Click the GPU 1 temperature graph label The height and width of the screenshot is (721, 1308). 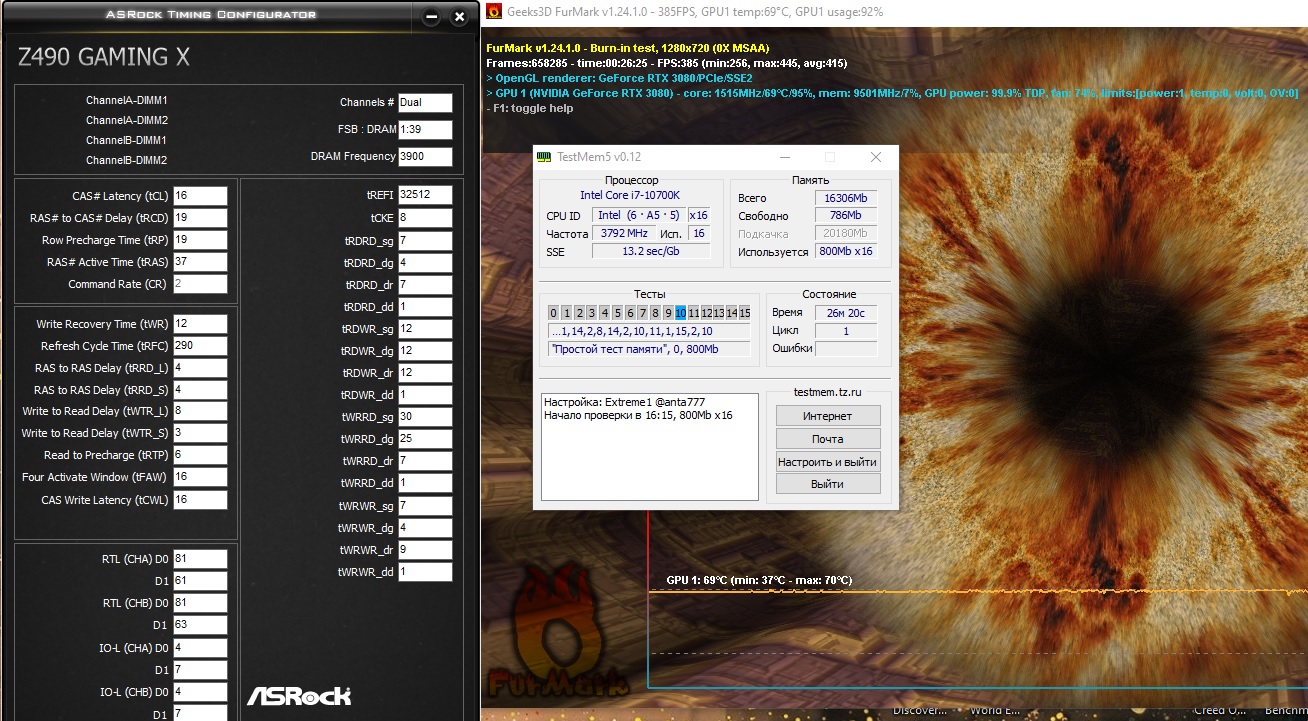coord(760,580)
